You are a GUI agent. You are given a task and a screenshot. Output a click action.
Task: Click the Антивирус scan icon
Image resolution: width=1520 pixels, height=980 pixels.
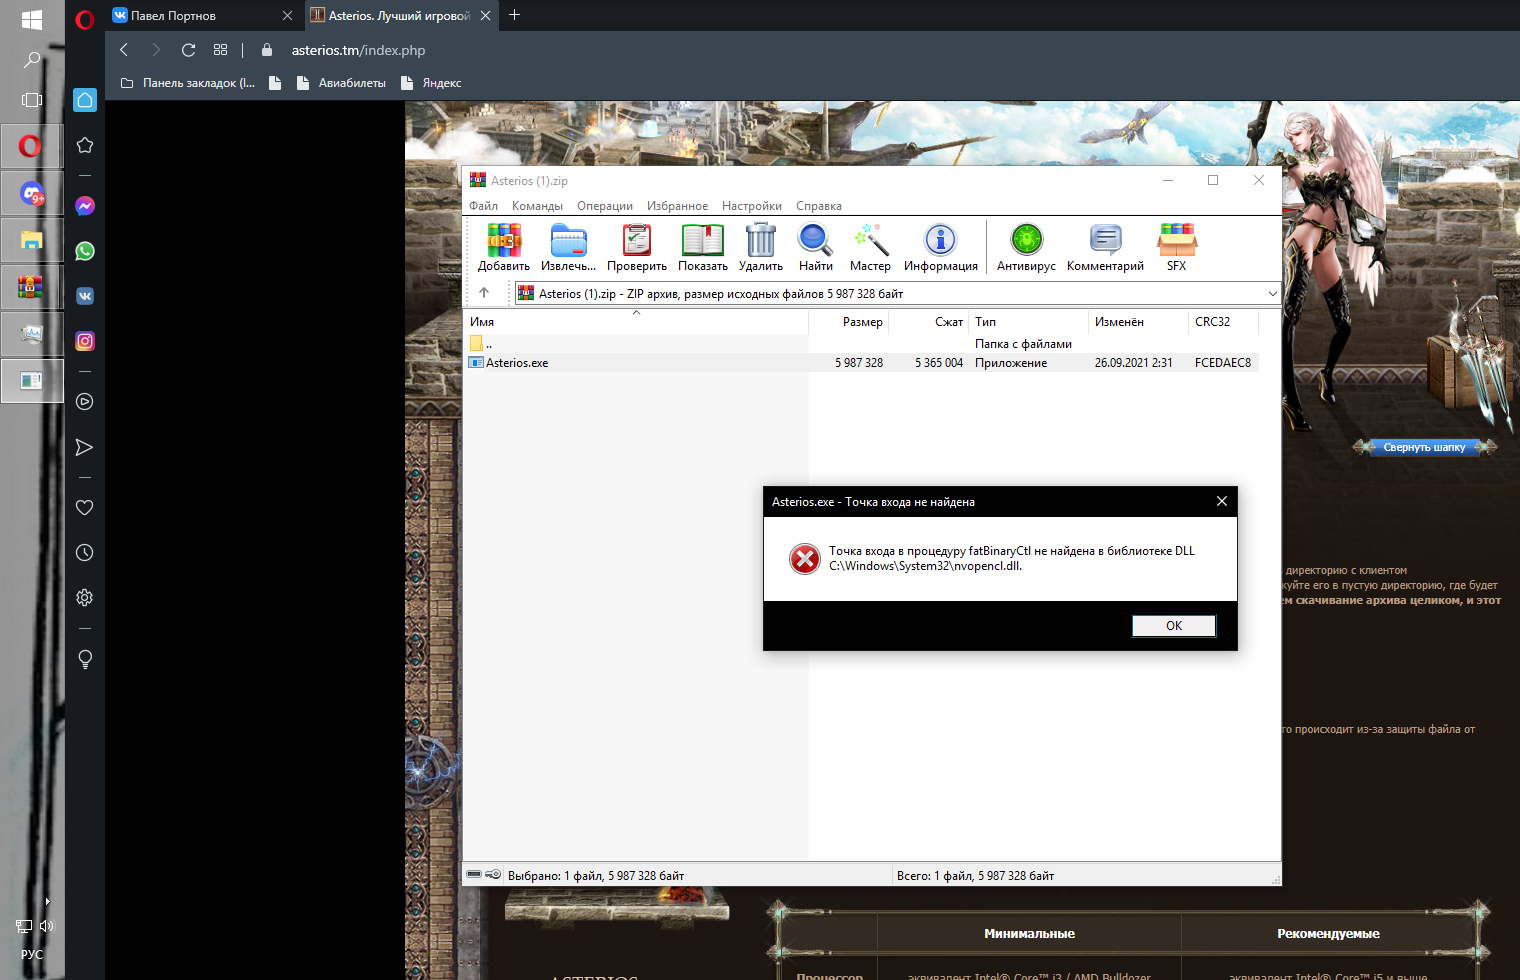click(1026, 247)
